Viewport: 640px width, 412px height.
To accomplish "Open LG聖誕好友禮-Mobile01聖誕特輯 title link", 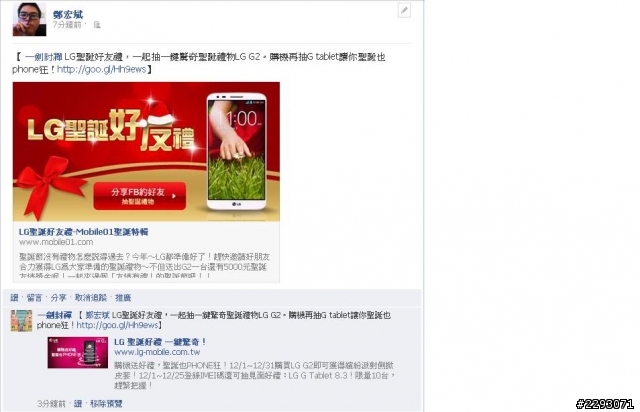I will (83, 232).
